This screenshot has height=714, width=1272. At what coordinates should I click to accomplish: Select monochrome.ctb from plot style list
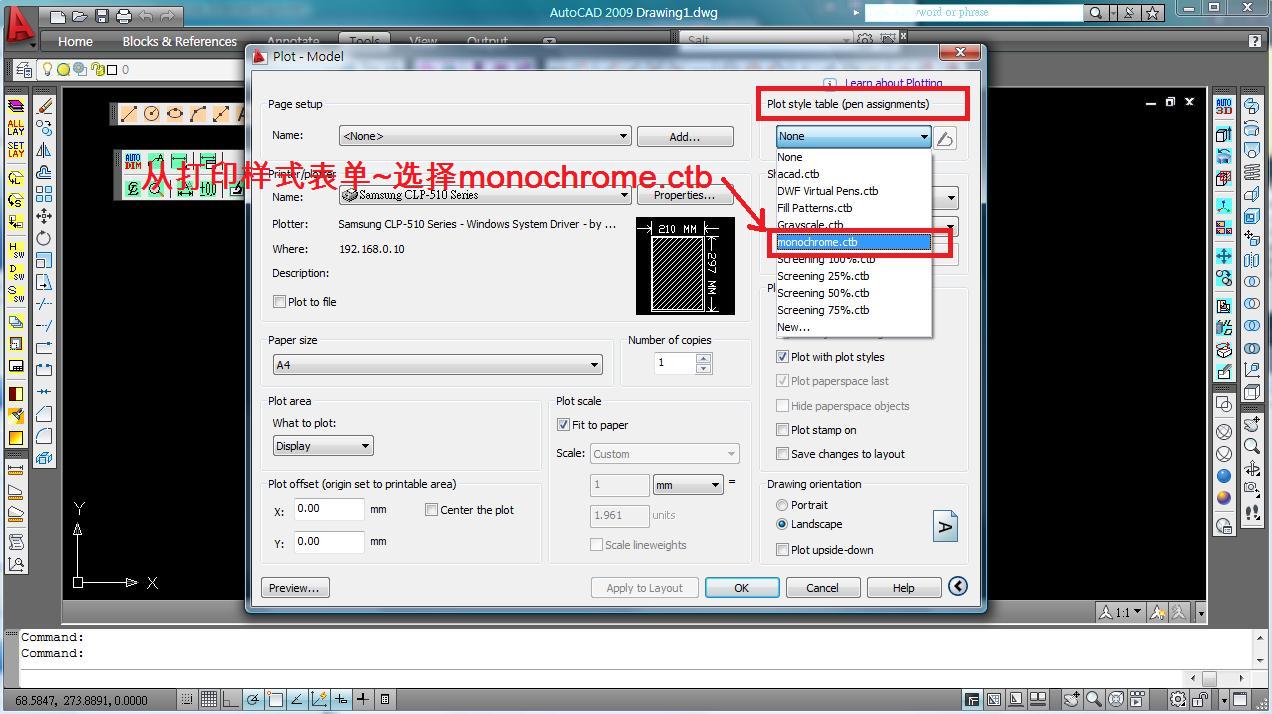(x=854, y=242)
